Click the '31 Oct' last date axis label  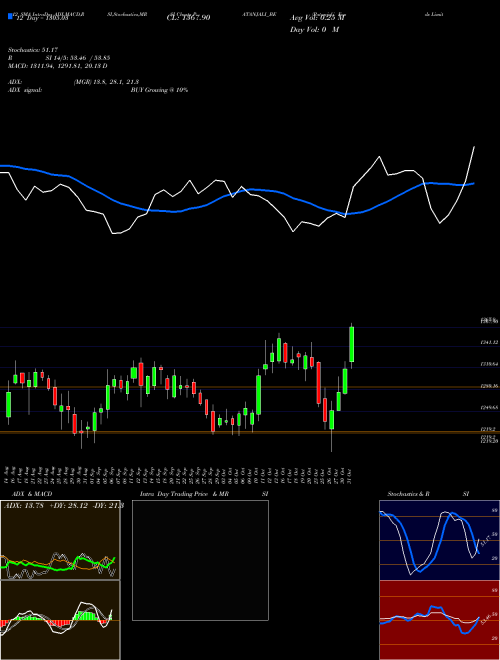351,474
